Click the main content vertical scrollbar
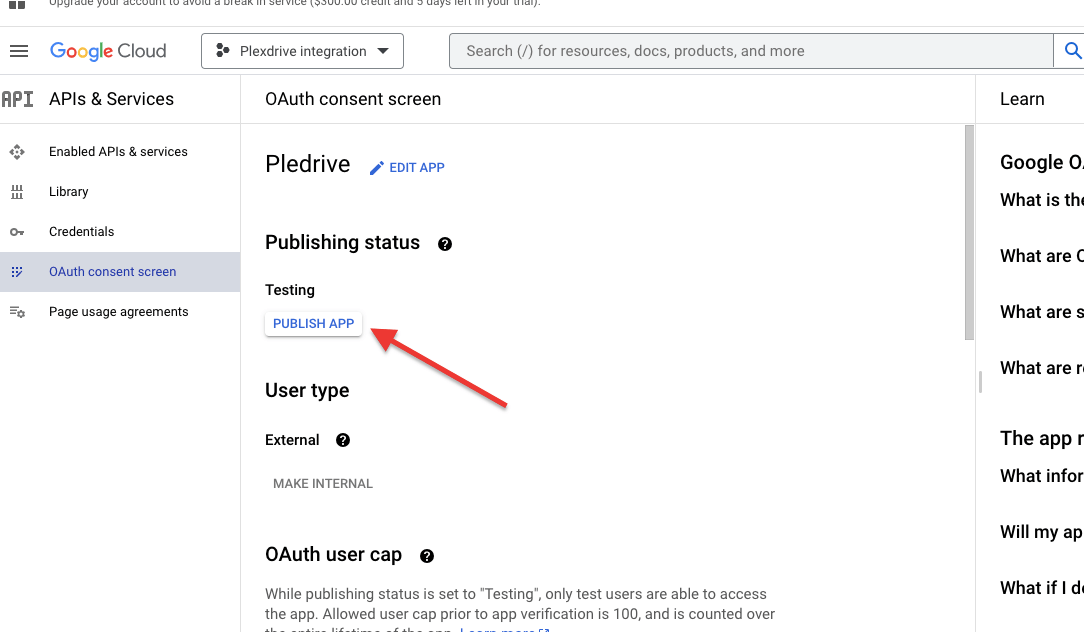This screenshot has height=632, width=1084. 969,232
